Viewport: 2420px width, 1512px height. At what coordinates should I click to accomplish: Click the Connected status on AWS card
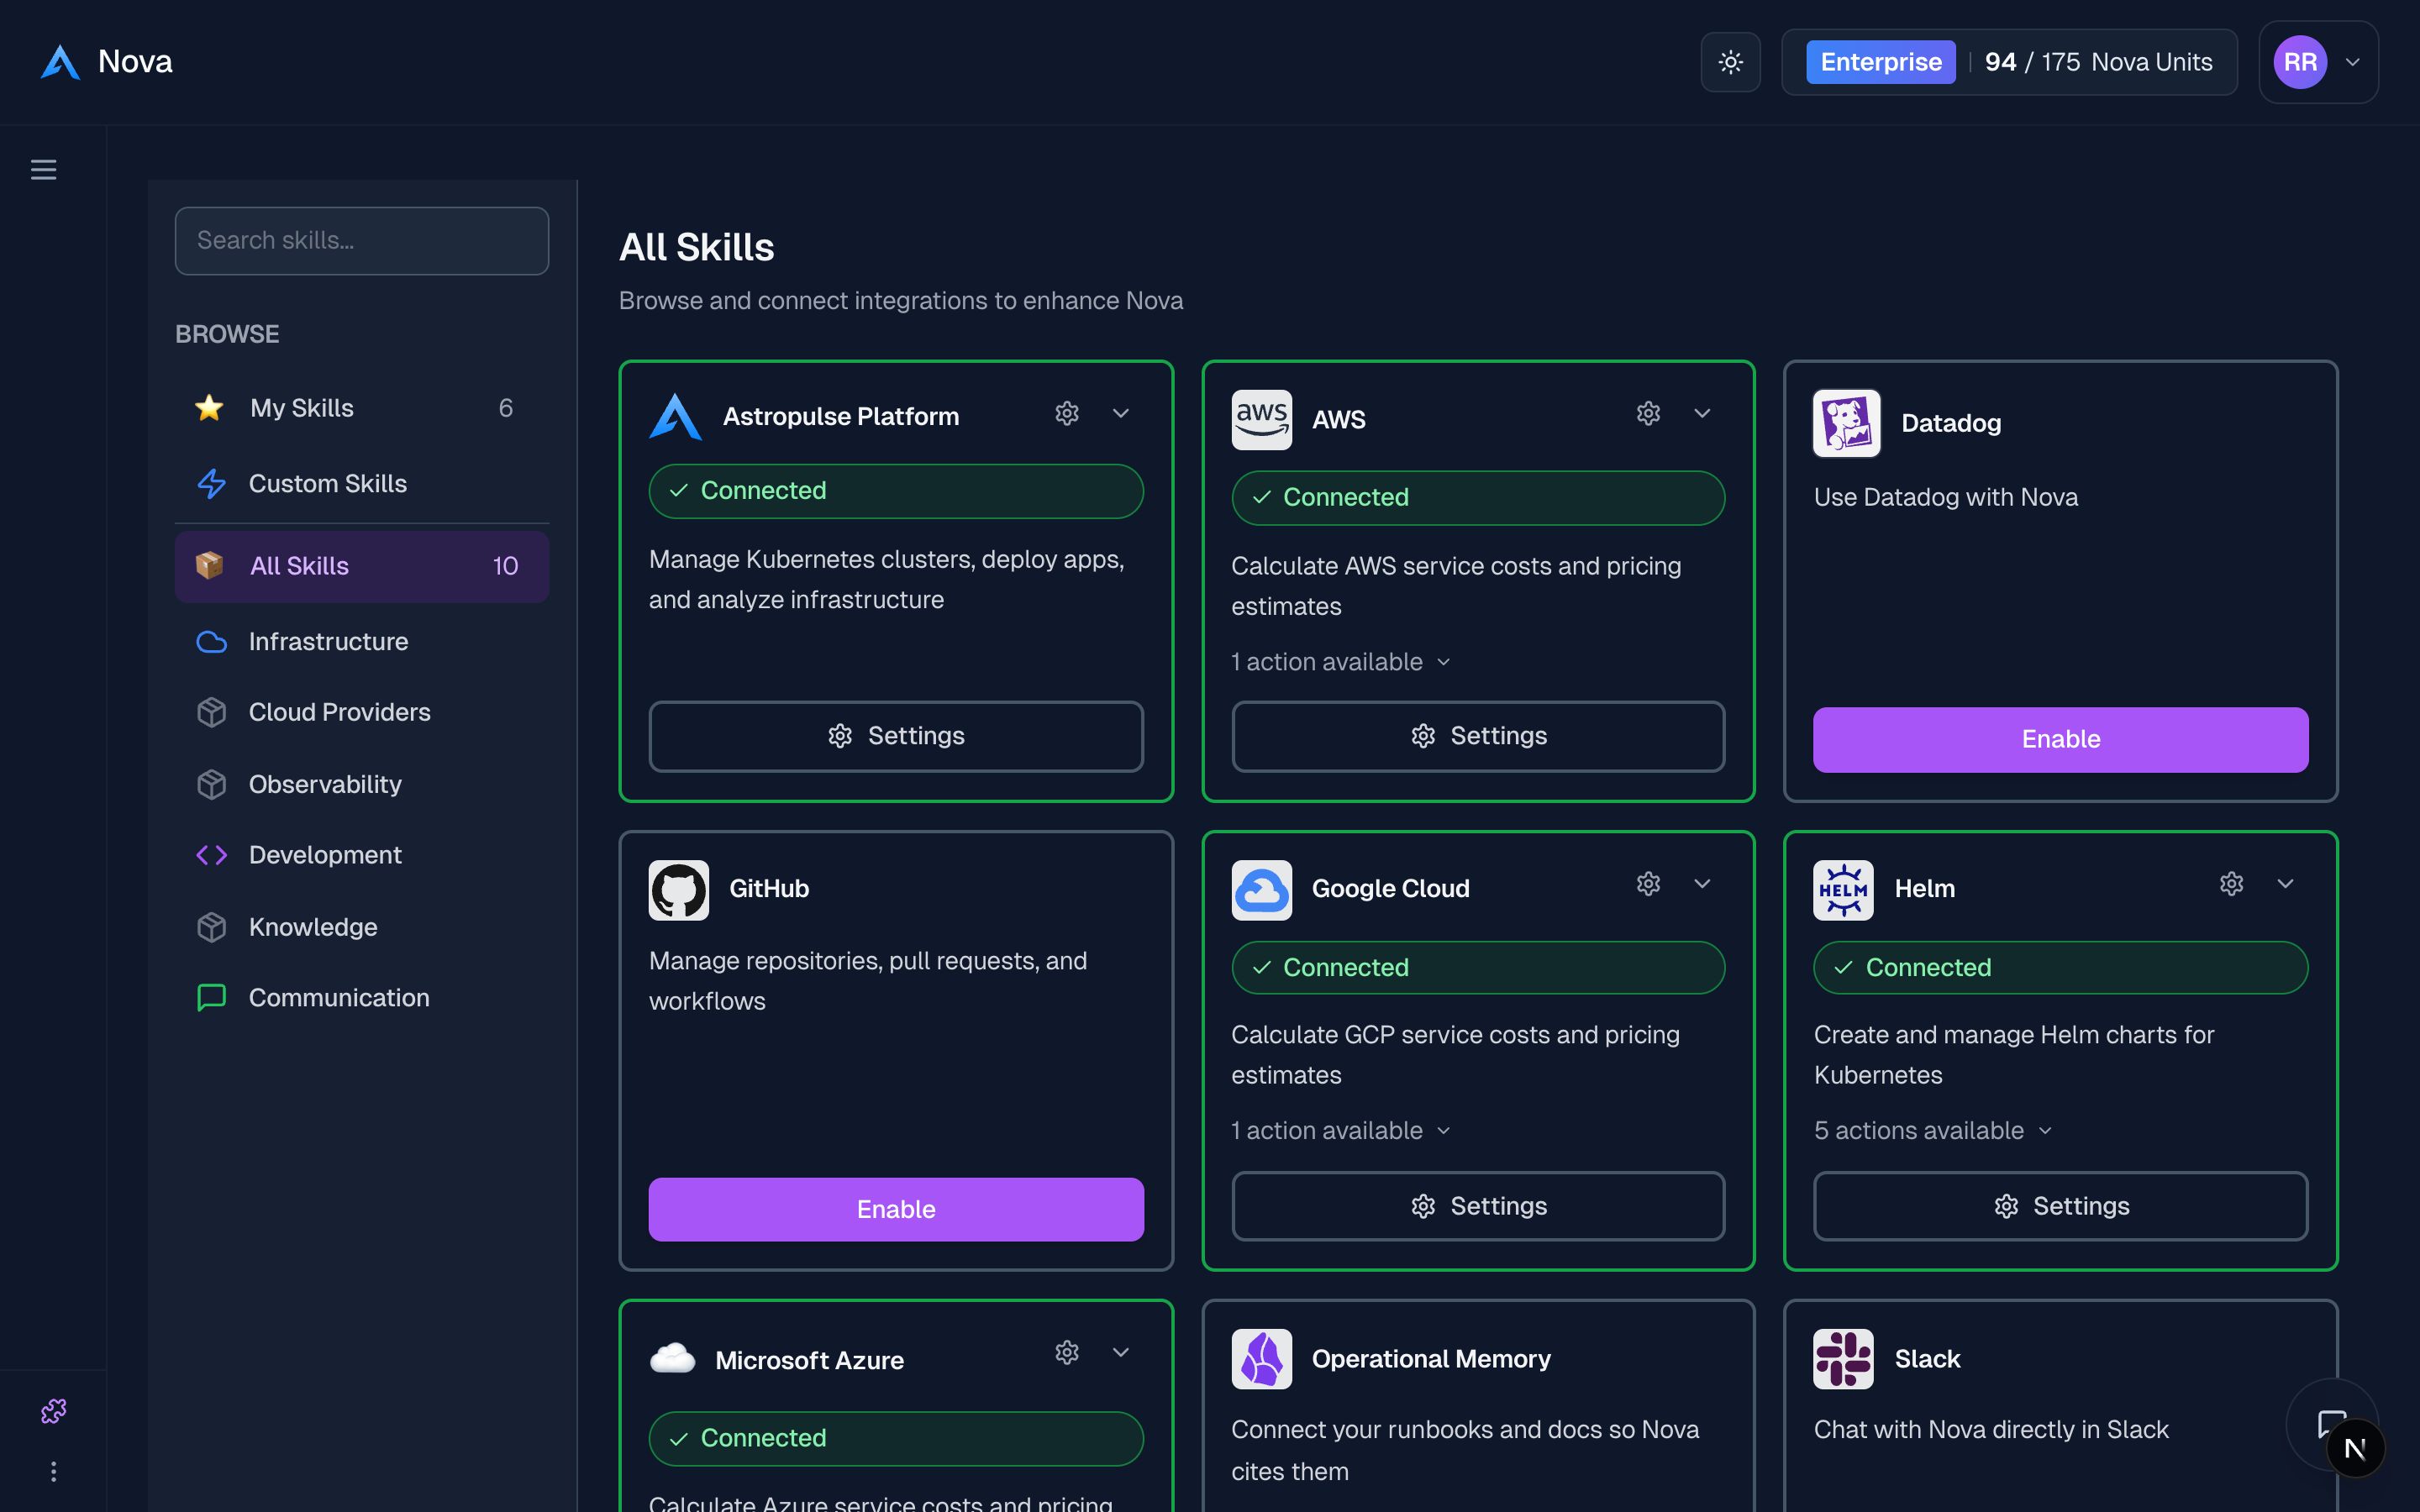coord(1478,498)
